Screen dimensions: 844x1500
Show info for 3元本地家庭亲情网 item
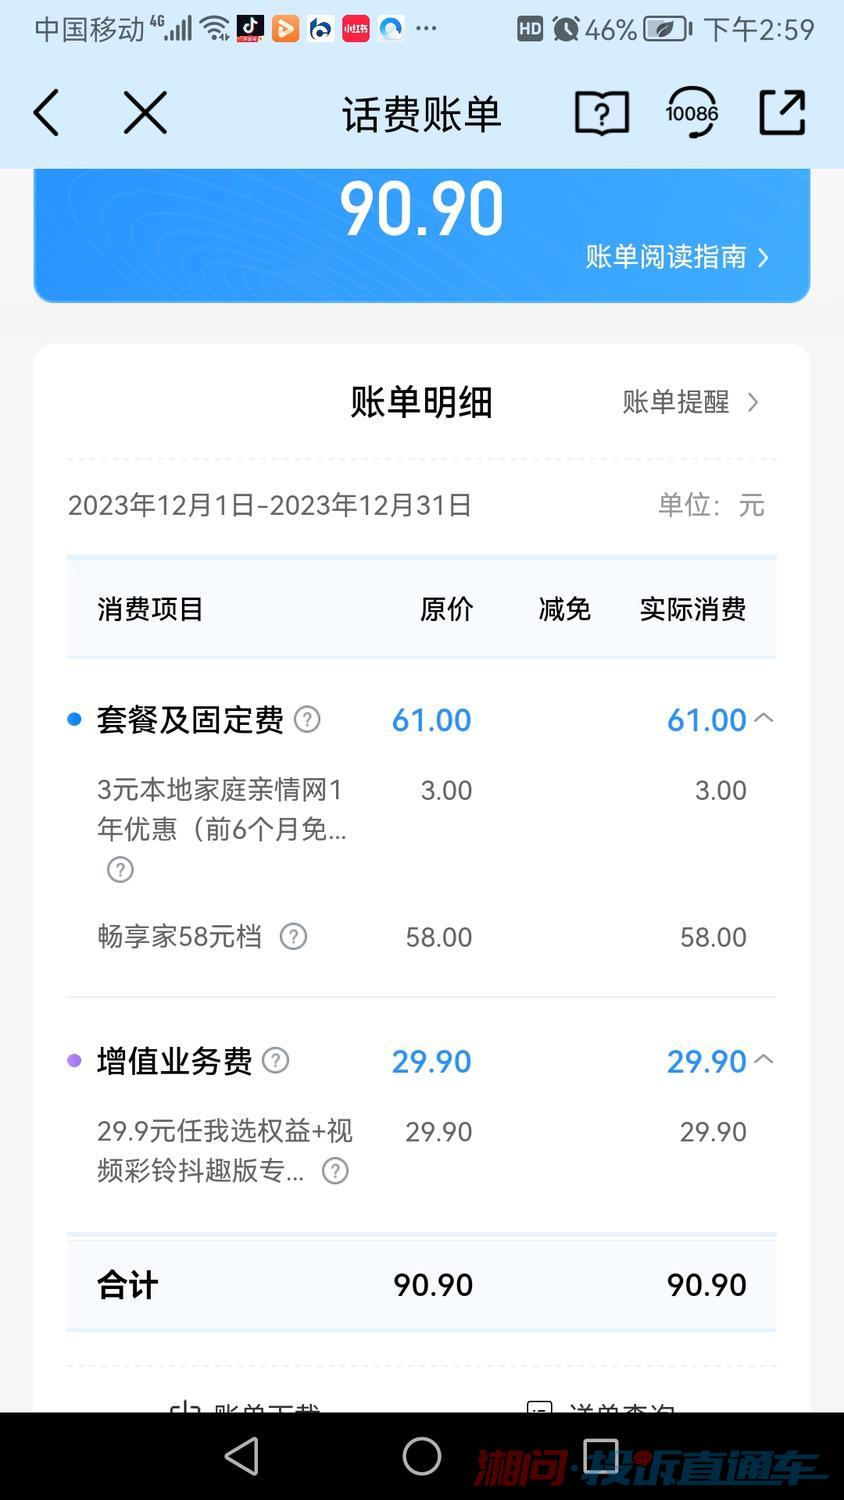[120, 870]
